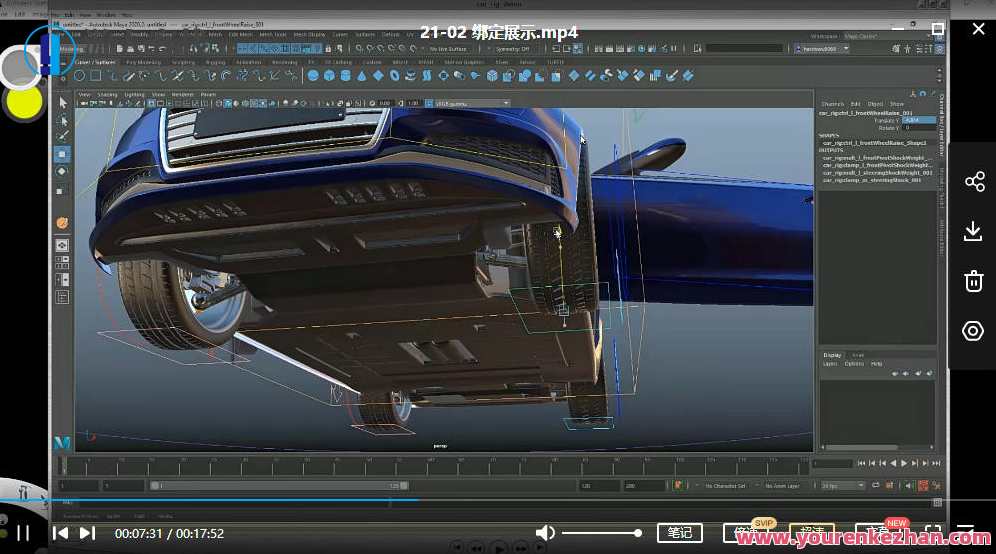Switch to the Display layer tab
996x554 pixels.
pyautogui.click(x=832, y=355)
